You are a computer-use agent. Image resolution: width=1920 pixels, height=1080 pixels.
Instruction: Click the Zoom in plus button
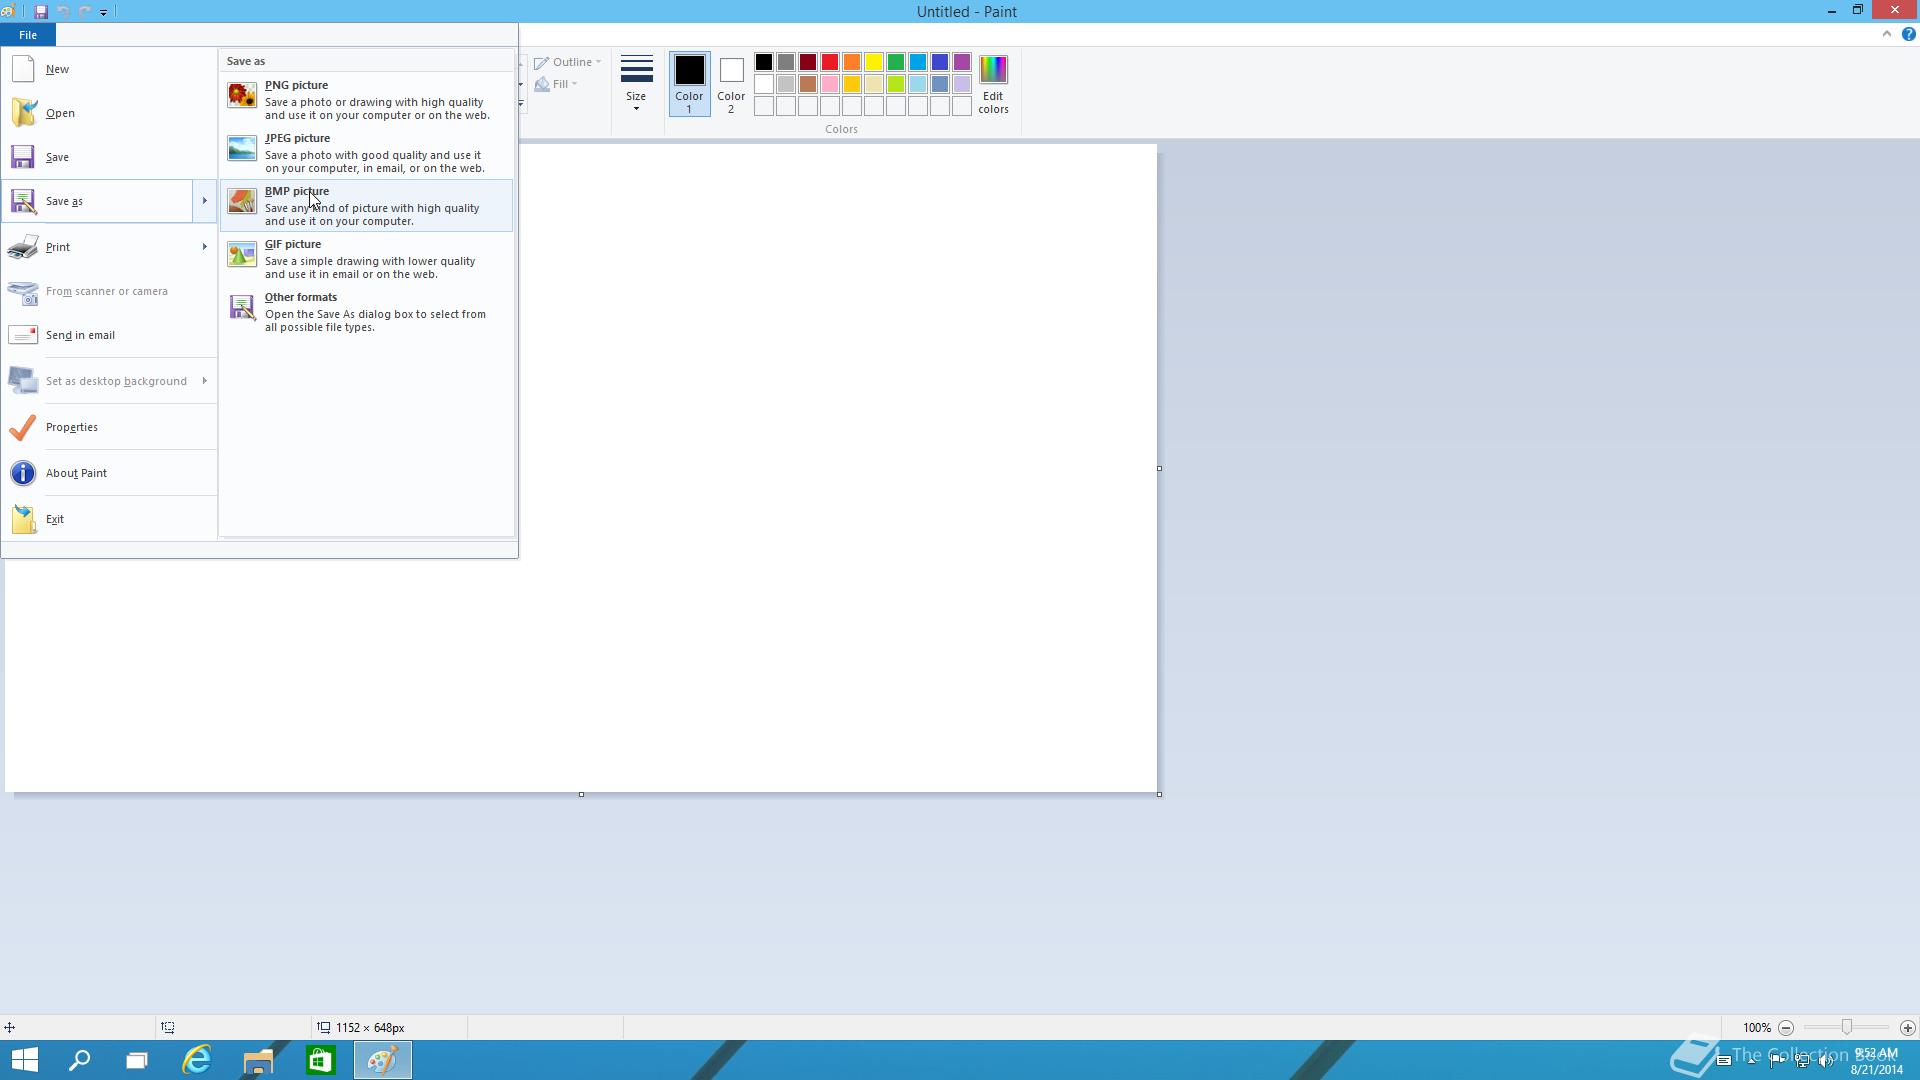pyautogui.click(x=1907, y=1028)
